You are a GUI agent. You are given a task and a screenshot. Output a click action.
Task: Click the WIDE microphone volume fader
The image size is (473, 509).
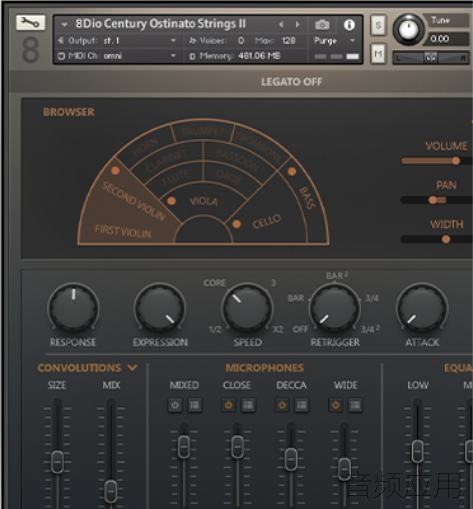pos(345,469)
